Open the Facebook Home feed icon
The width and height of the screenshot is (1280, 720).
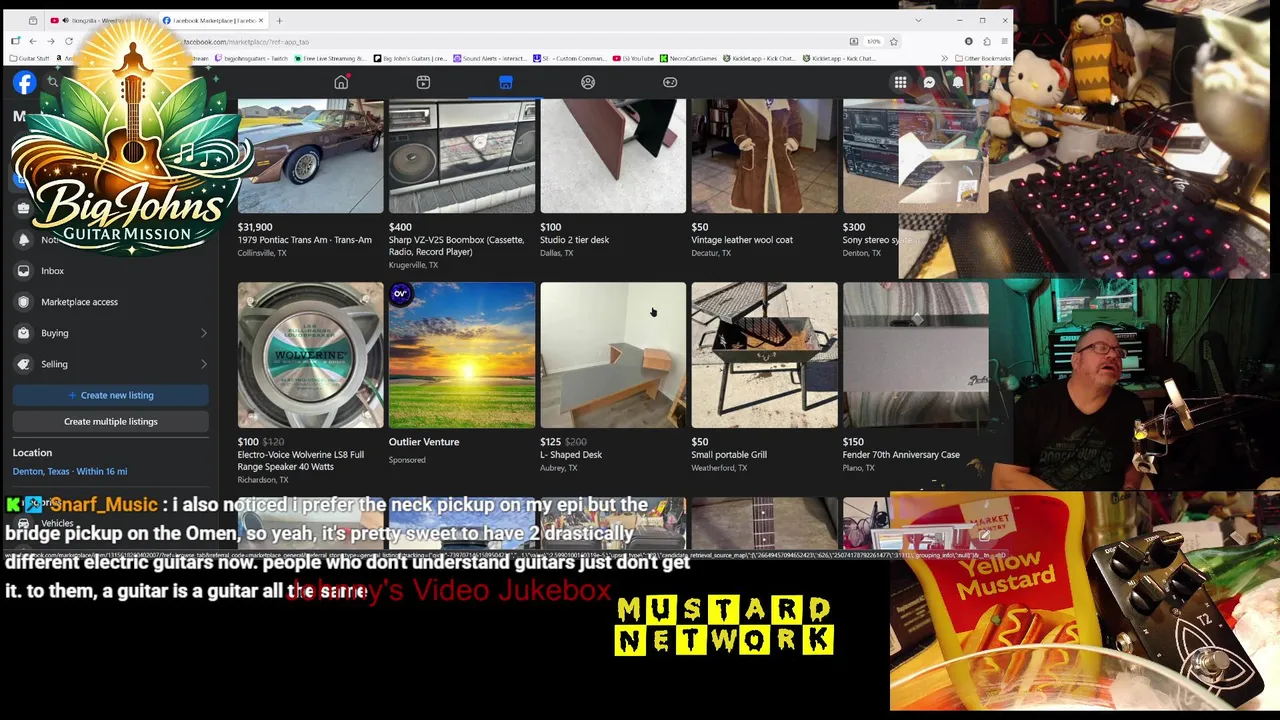341,83
